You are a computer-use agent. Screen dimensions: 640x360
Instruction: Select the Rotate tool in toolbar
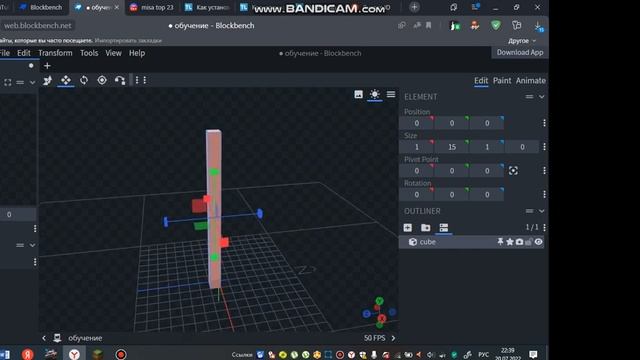84,80
